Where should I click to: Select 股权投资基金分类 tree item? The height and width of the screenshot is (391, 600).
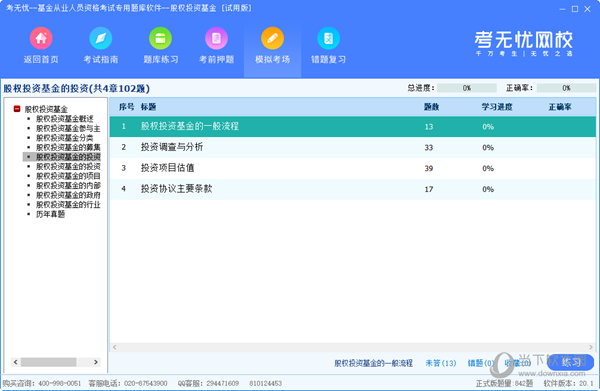pyautogui.click(x=65, y=138)
